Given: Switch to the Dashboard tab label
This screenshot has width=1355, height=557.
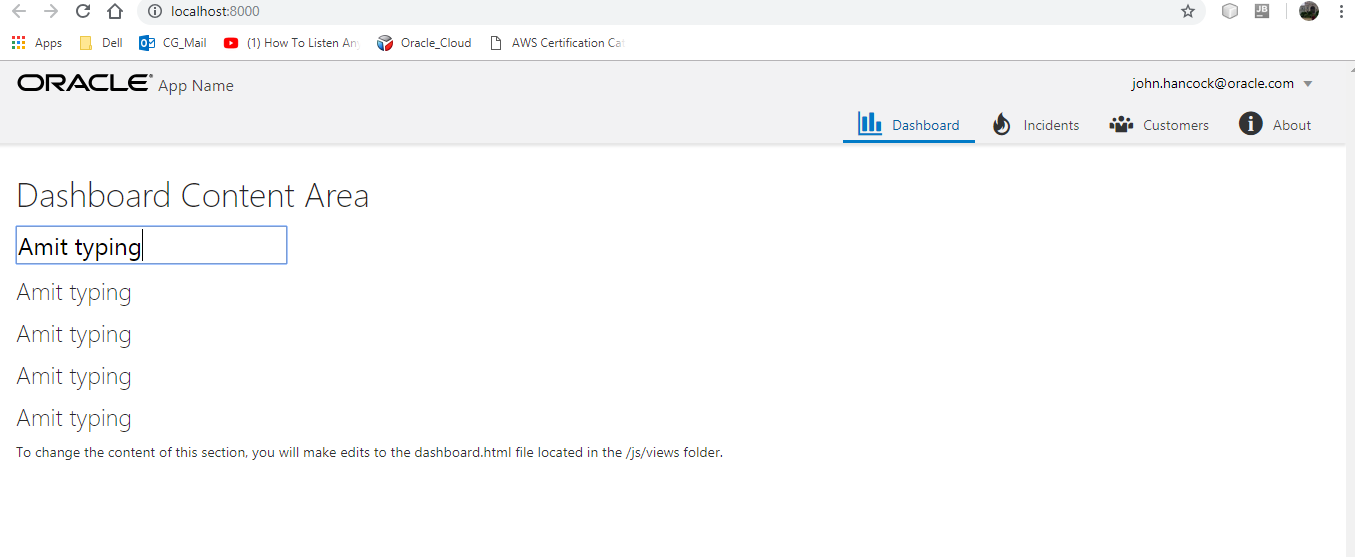Looking at the screenshot, I should (926, 125).
